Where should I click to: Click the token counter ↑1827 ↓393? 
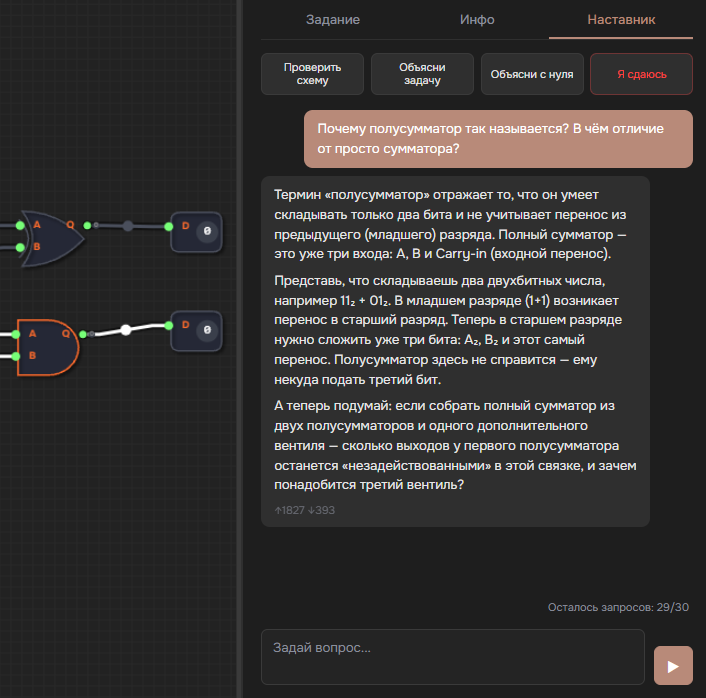(x=305, y=510)
